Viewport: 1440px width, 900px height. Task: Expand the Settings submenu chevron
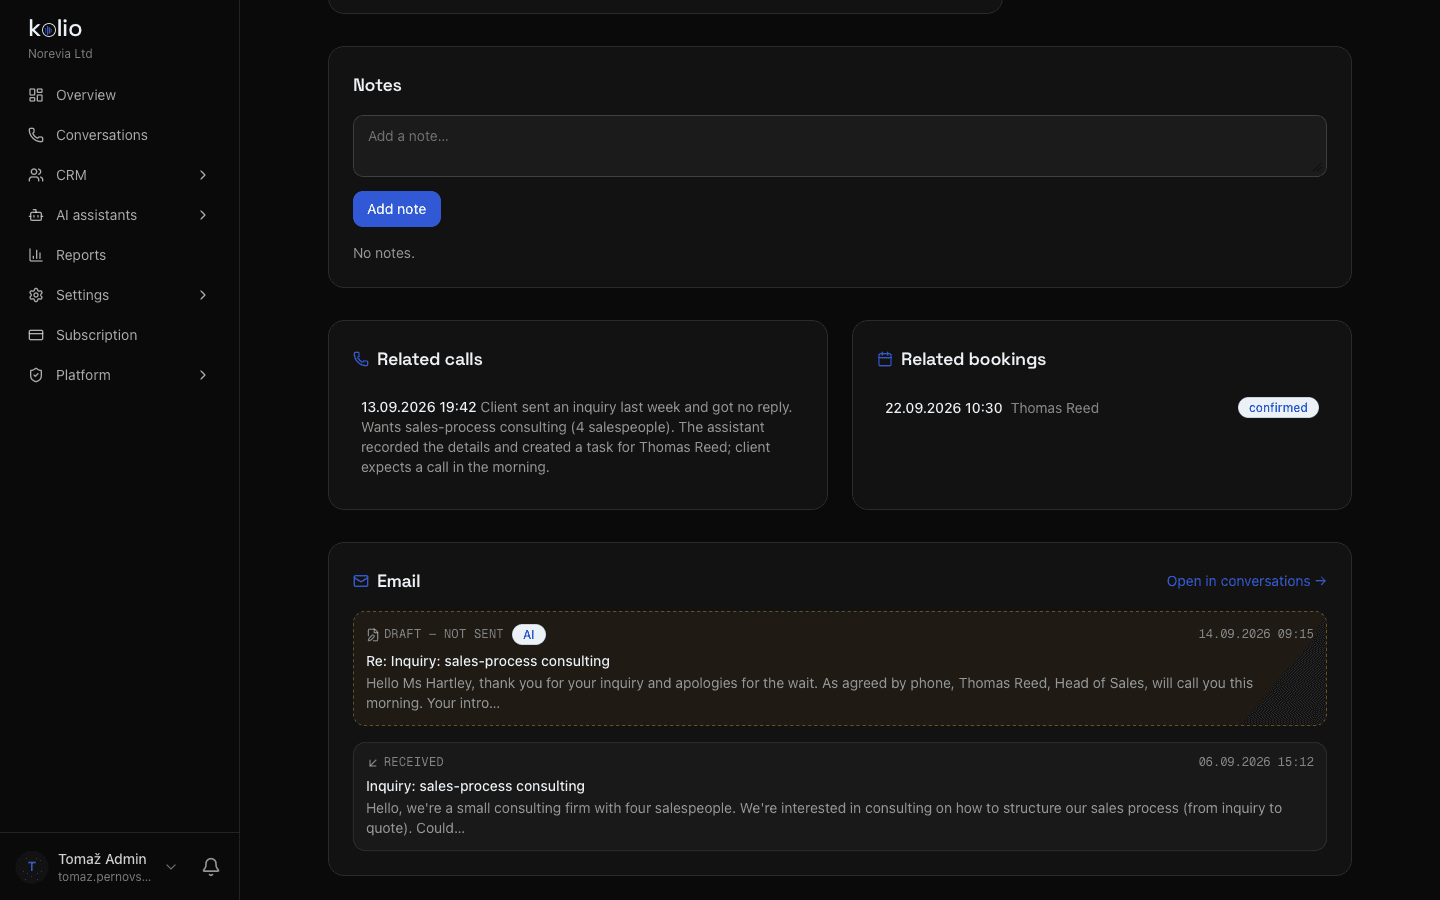(203, 295)
